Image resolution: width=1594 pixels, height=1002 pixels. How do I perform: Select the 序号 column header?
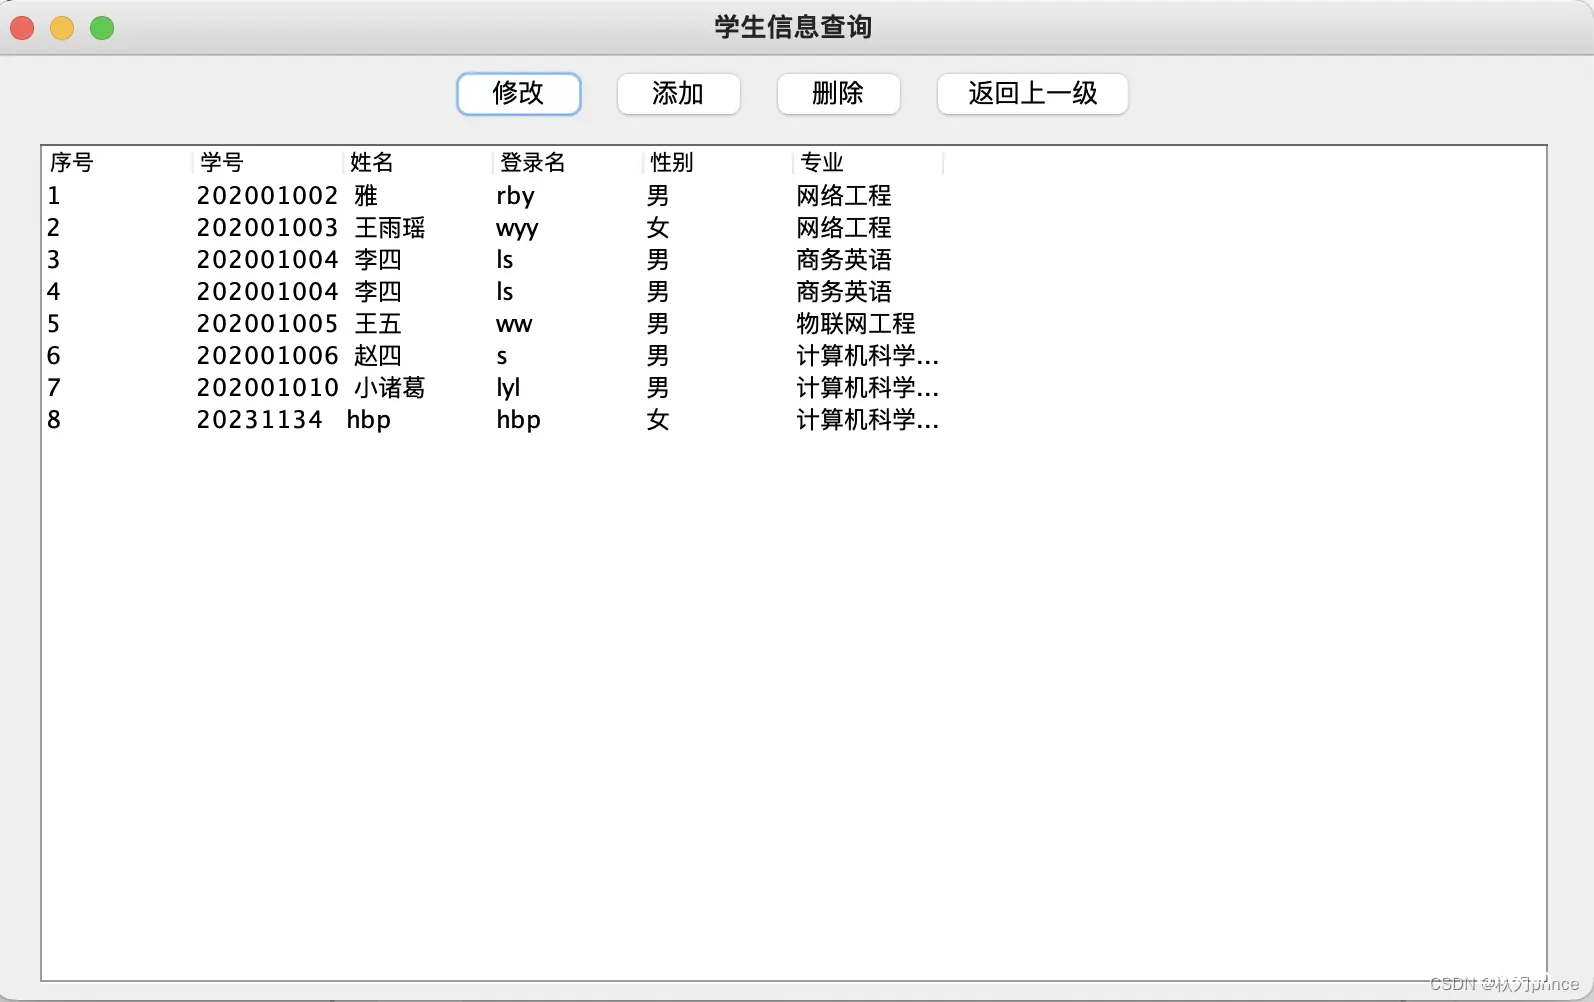coord(117,162)
